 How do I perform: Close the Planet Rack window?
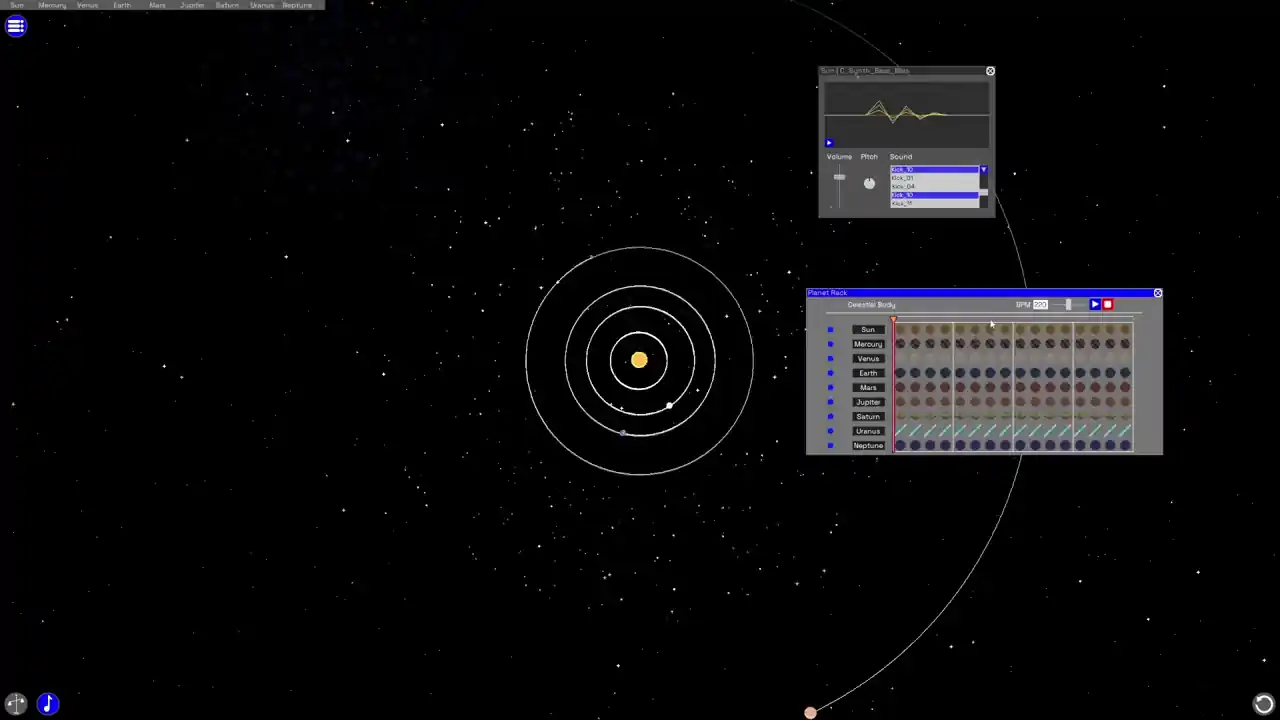tap(1157, 293)
